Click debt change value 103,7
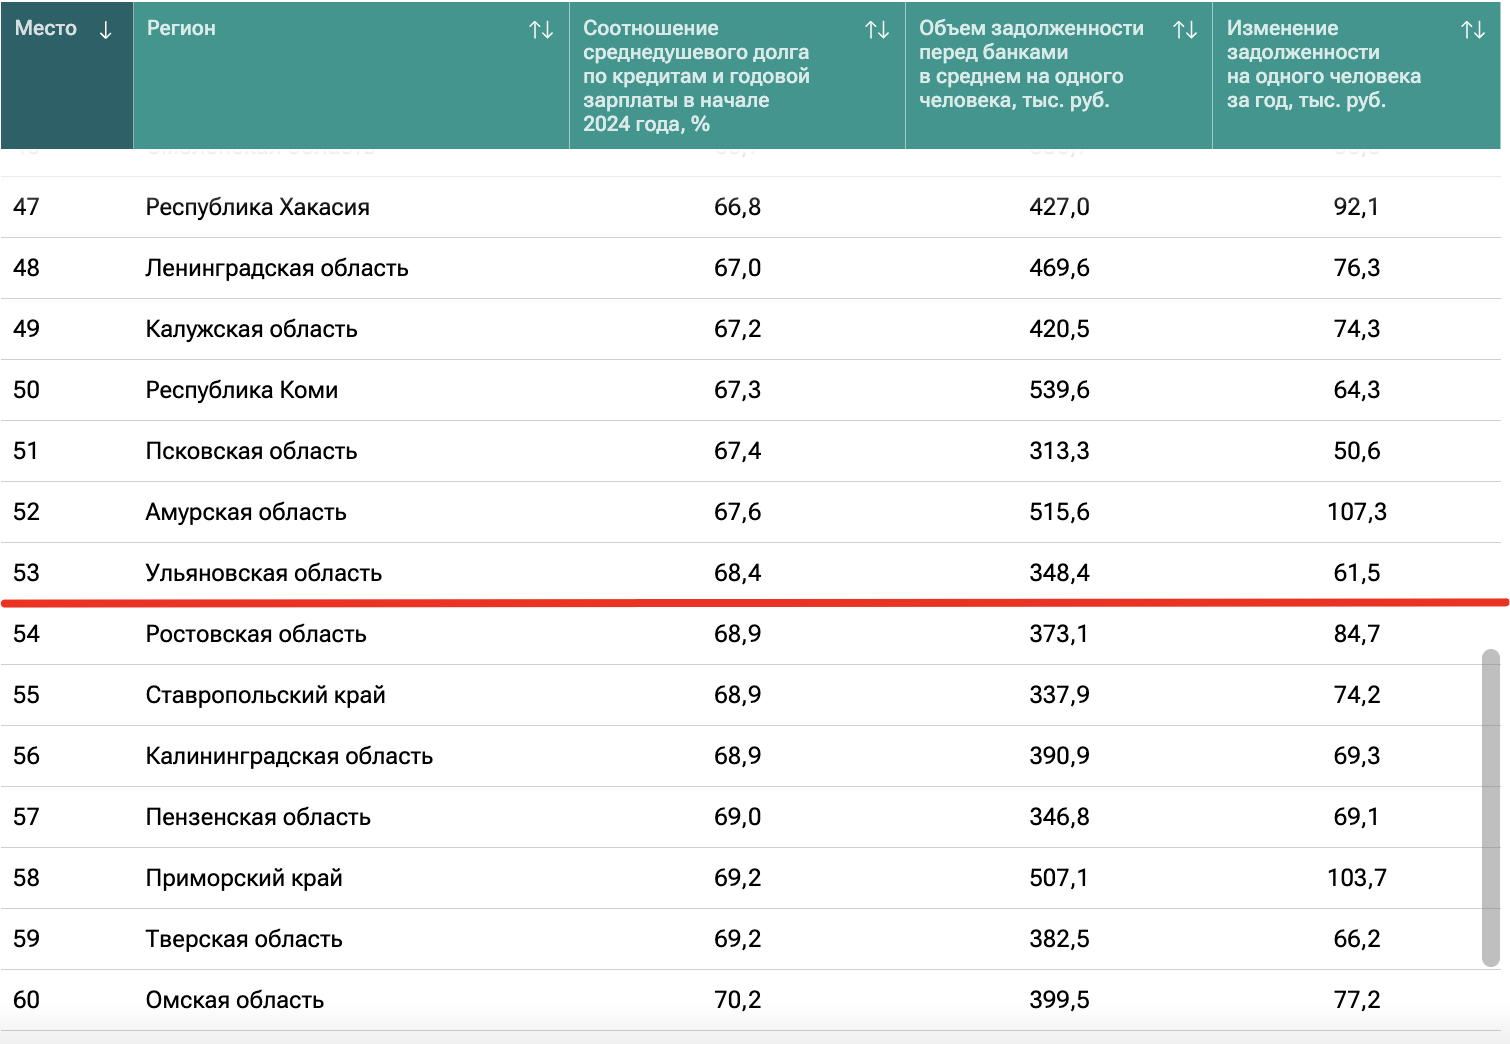The height and width of the screenshot is (1044, 1510). click(1356, 878)
